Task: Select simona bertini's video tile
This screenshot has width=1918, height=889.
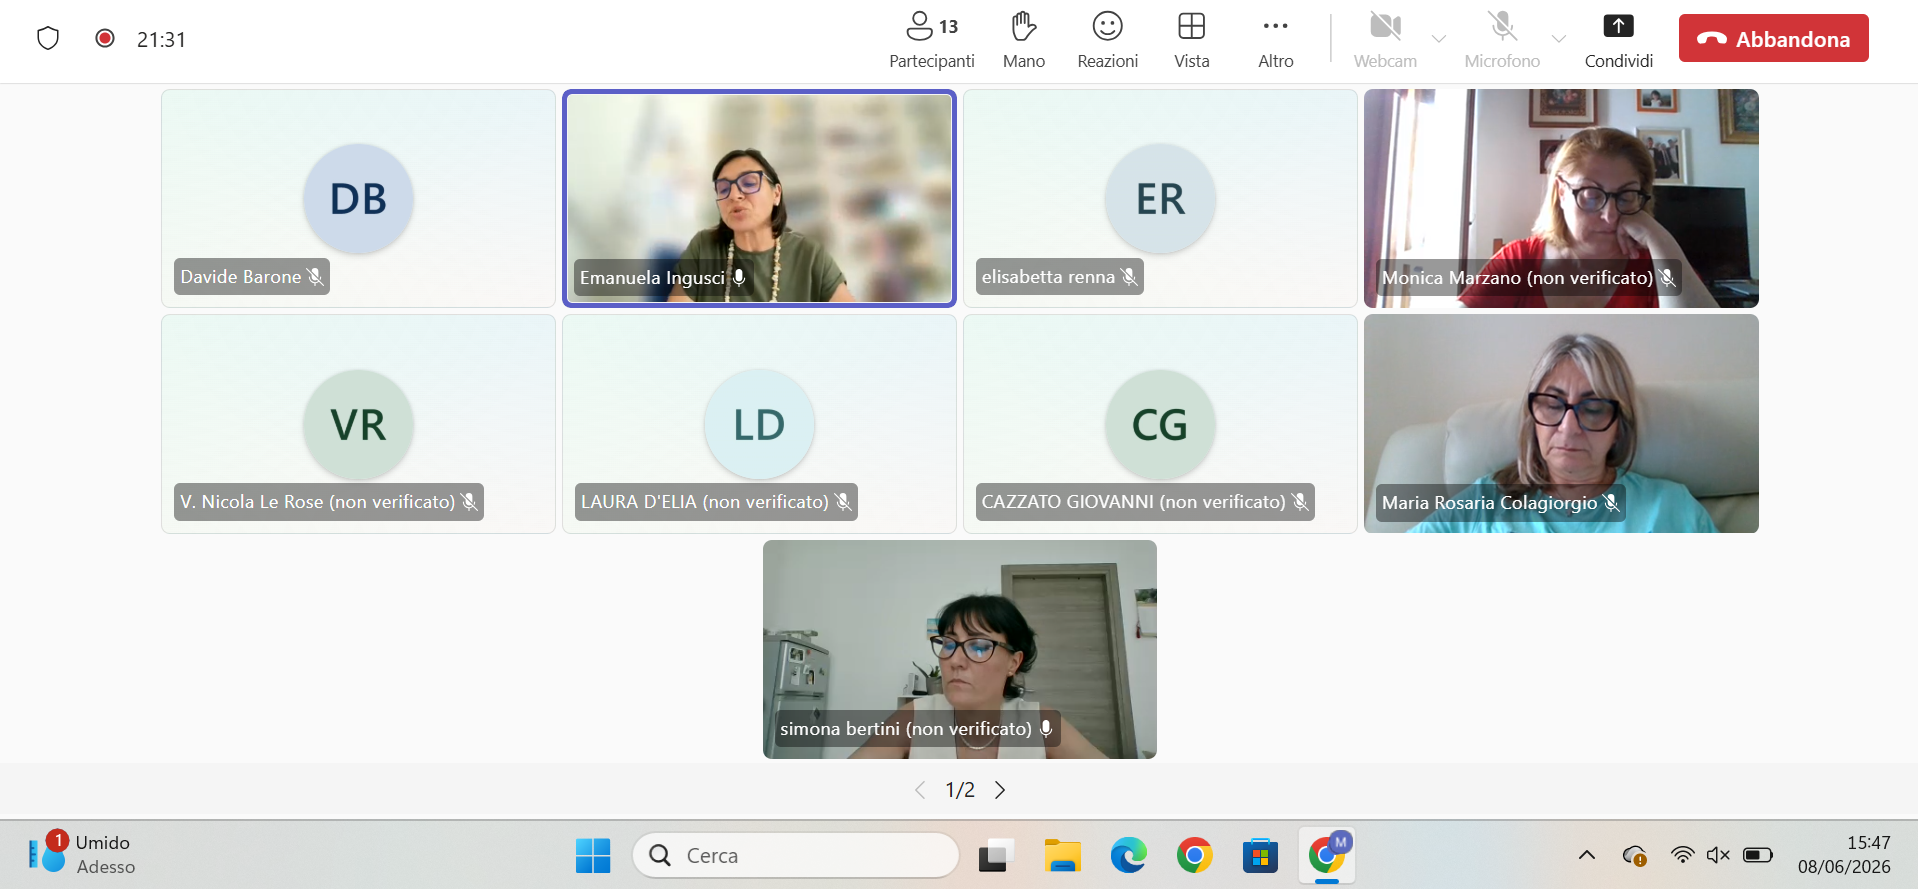Action: [959, 649]
